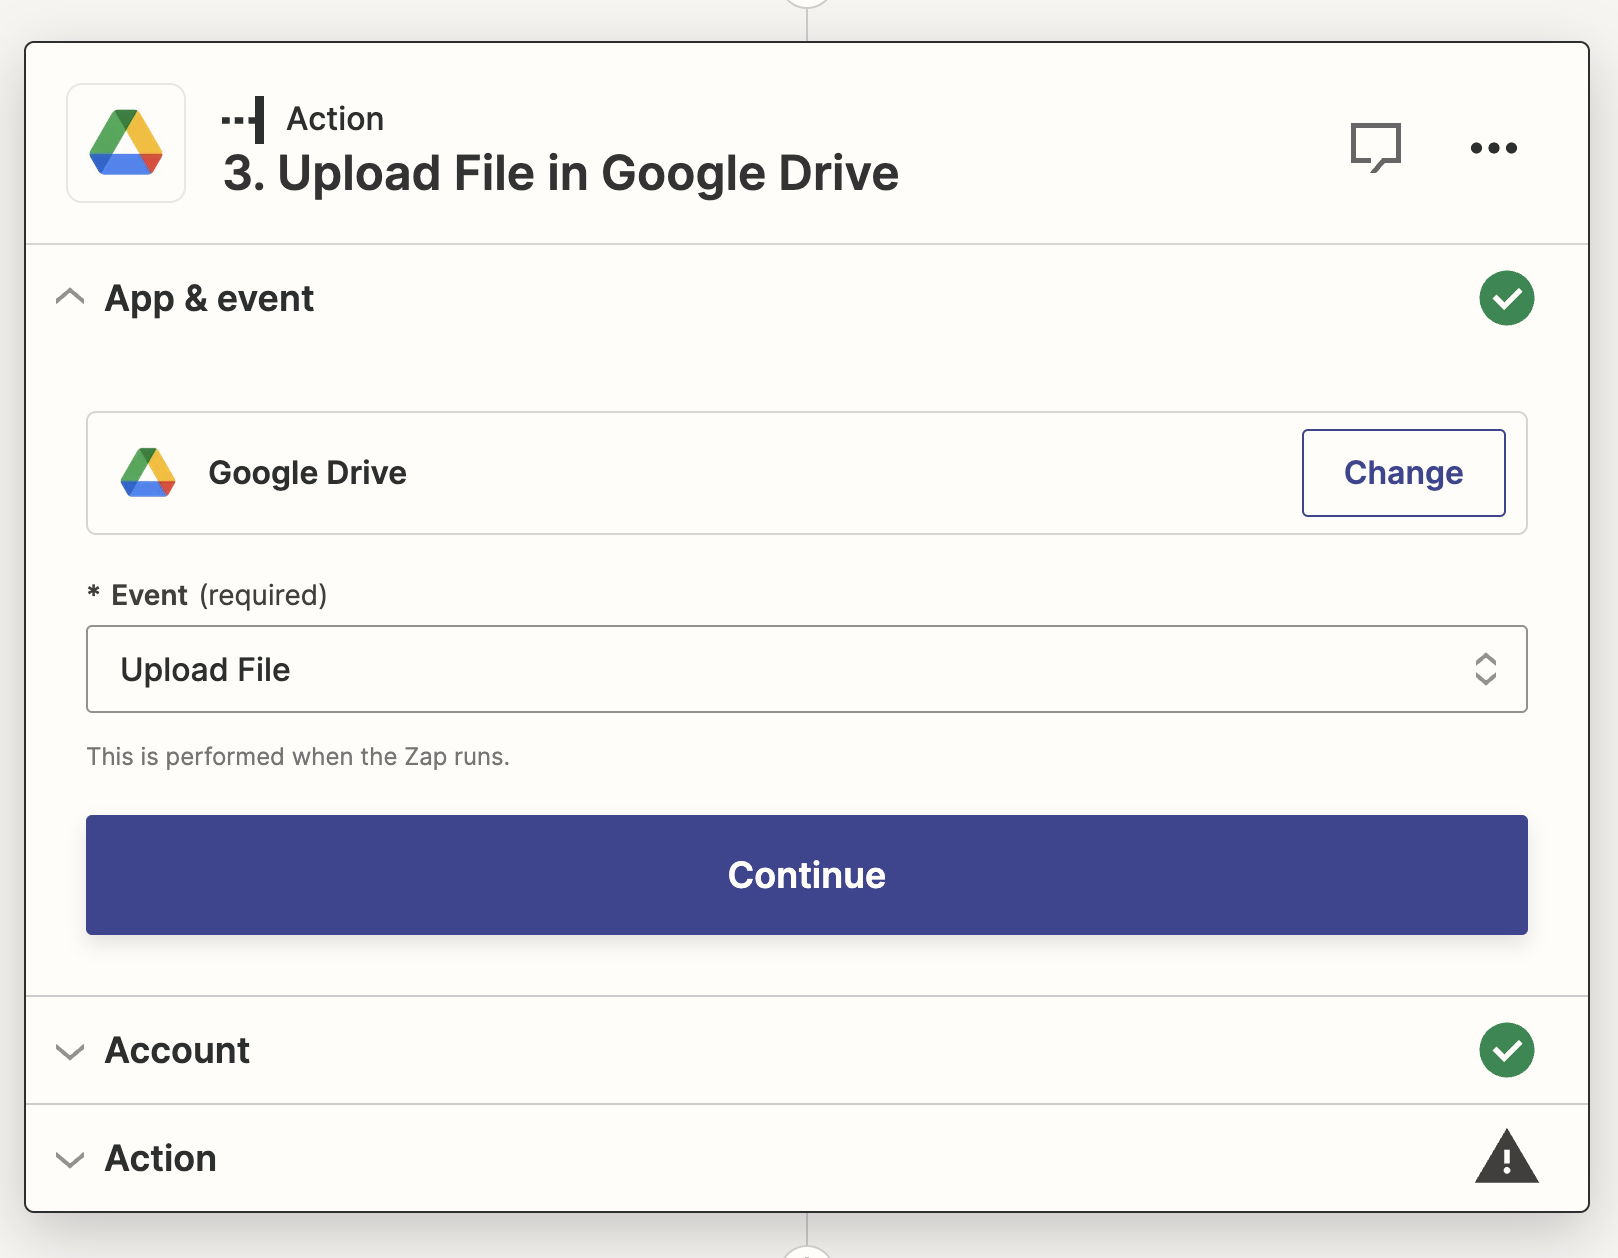
Task: Click the Change button to switch apps
Action: click(1403, 472)
